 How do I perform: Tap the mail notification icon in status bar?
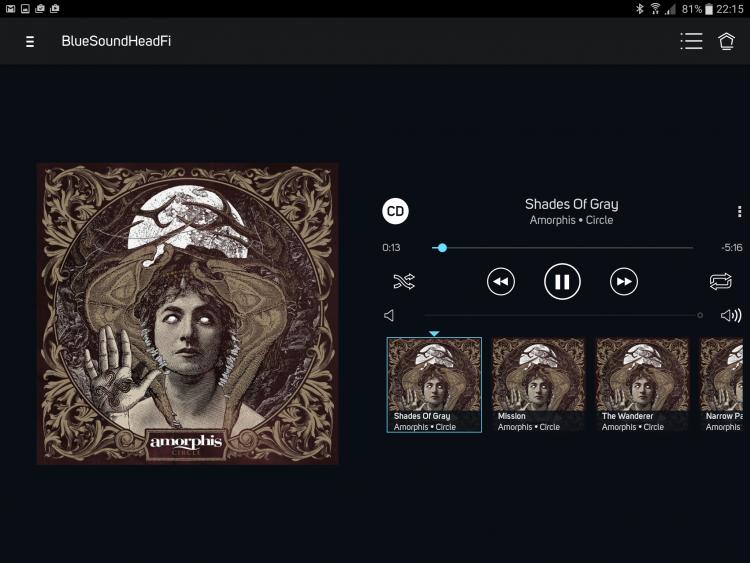click(10, 9)
